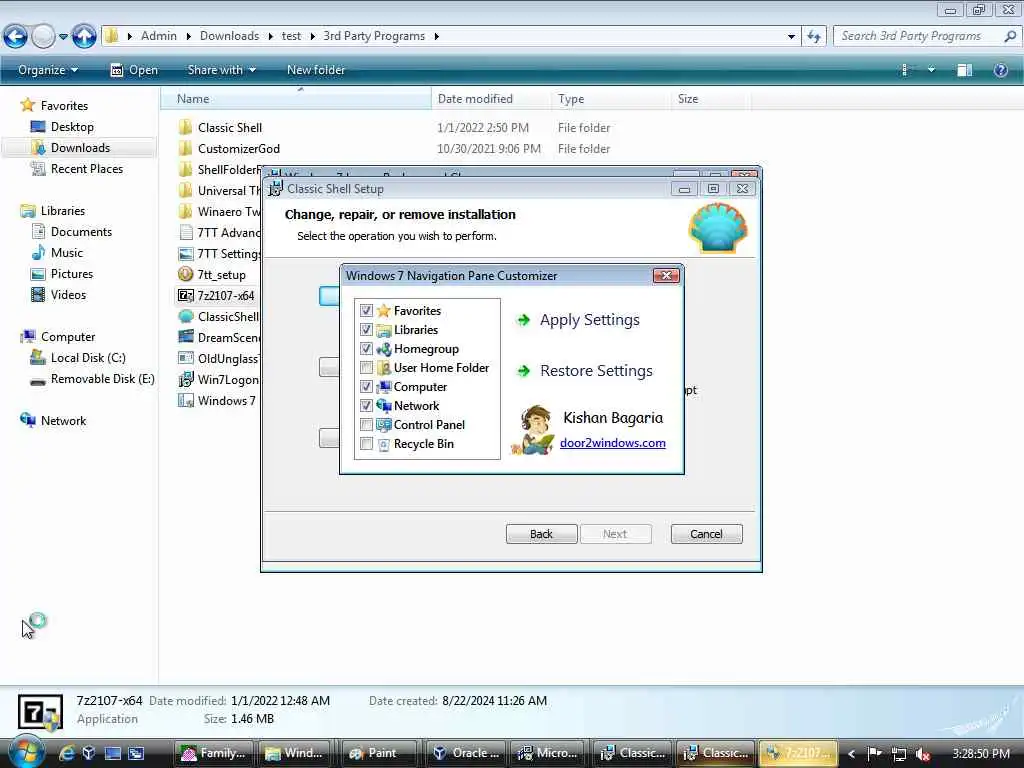
Task: Switch to the Oracle taskbar button
Action: pyautogui.click(x=465, y=753)
